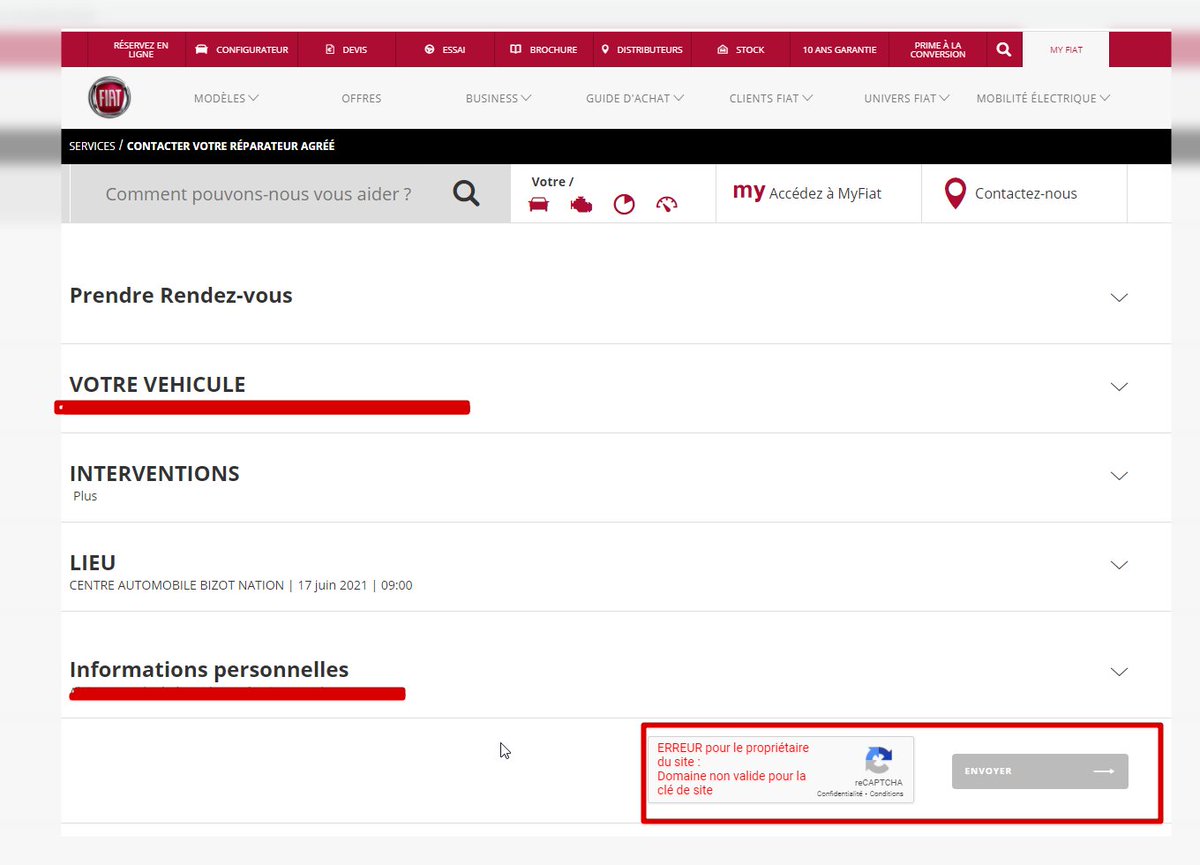Click the Configurateur car icon
The height and width of the screenshot is (865, 1200).
click(202, 49)
